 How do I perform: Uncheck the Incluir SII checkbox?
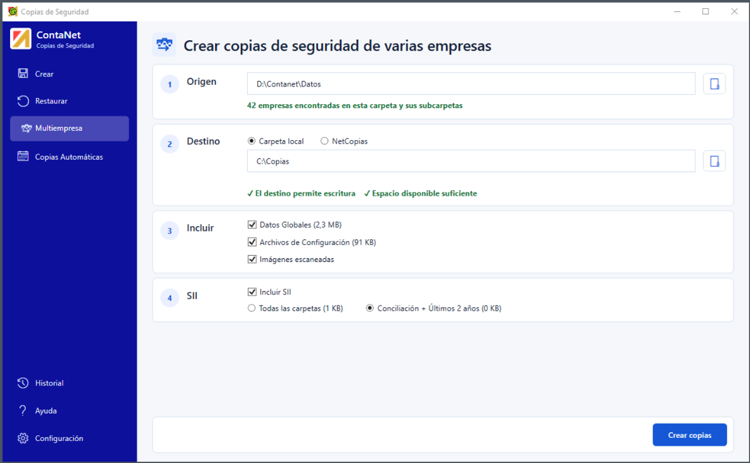click(252, 292)
